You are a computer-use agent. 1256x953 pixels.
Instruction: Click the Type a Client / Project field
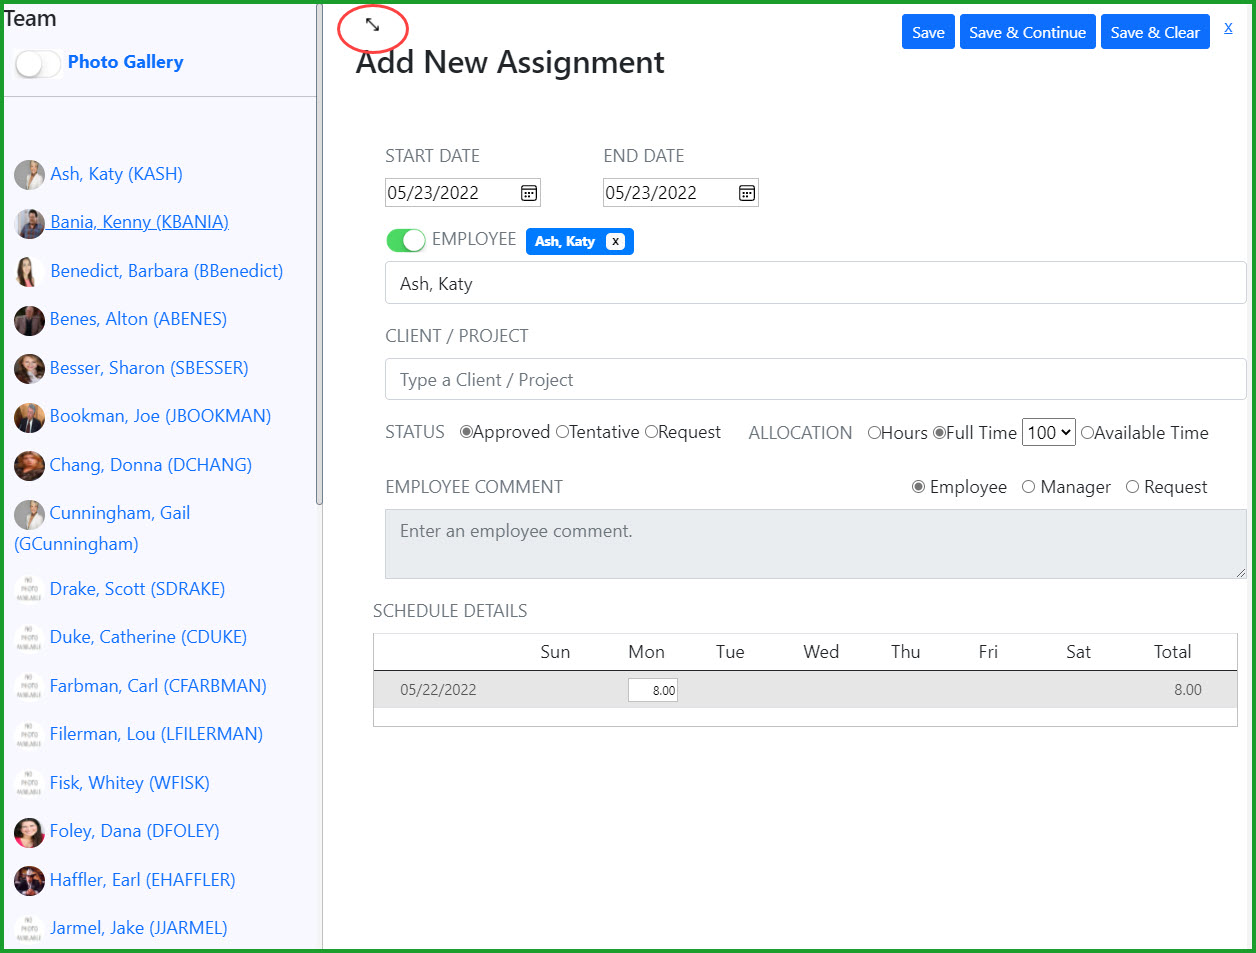pyautogui.click(x=815, y=380)
